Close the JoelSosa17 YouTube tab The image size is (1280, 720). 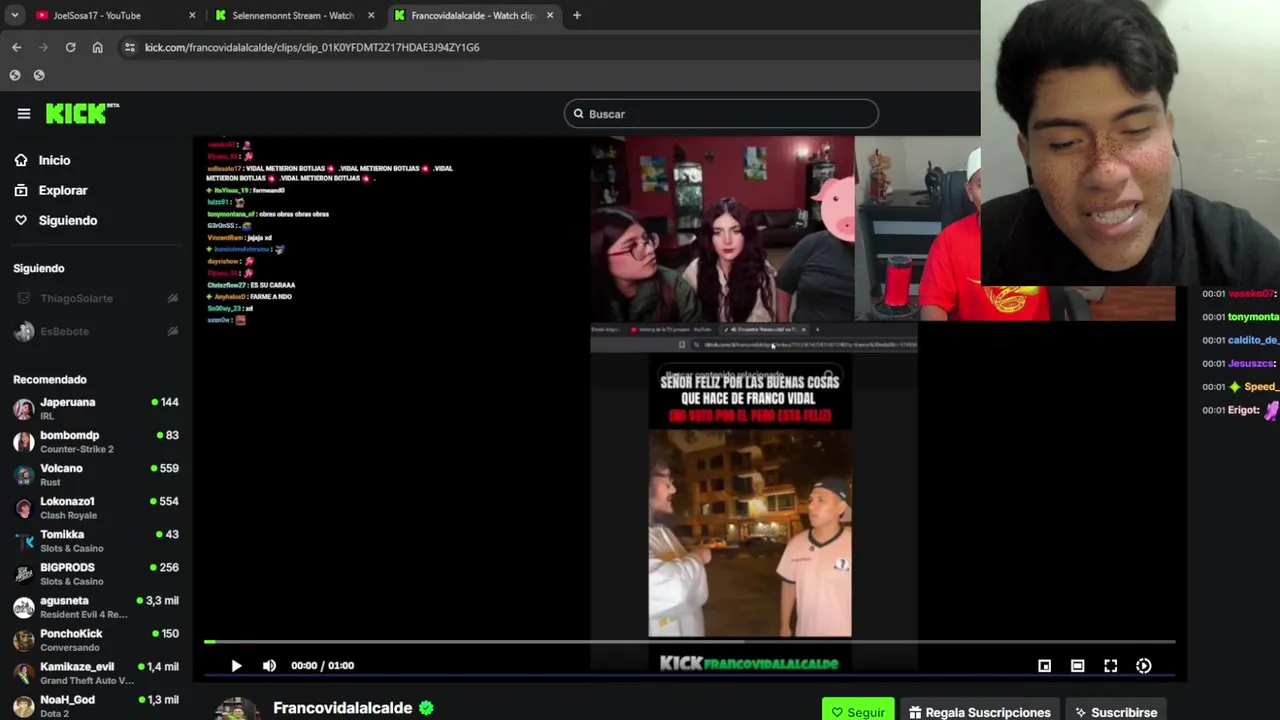tap(193, 15)
